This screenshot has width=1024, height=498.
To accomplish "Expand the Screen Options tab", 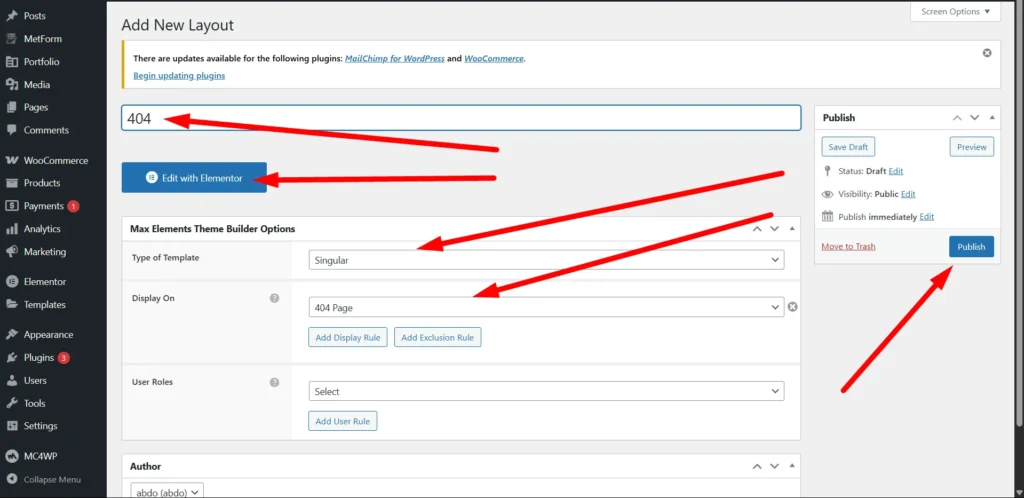I will pos(954,12).
